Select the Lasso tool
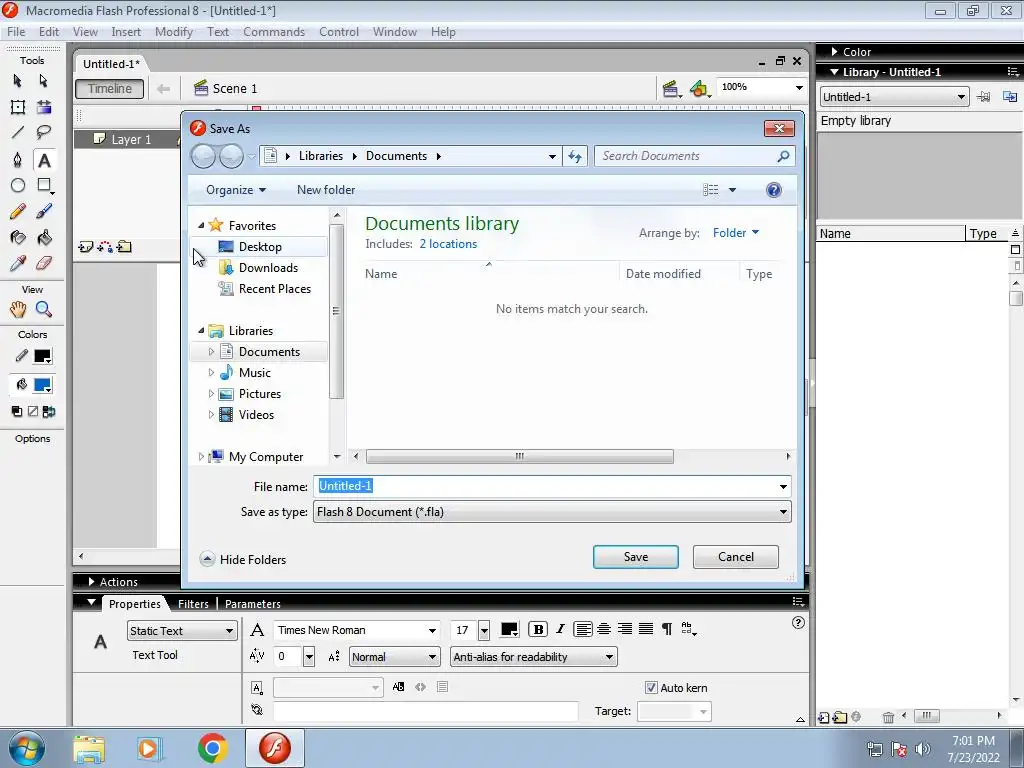 [44, 133]
